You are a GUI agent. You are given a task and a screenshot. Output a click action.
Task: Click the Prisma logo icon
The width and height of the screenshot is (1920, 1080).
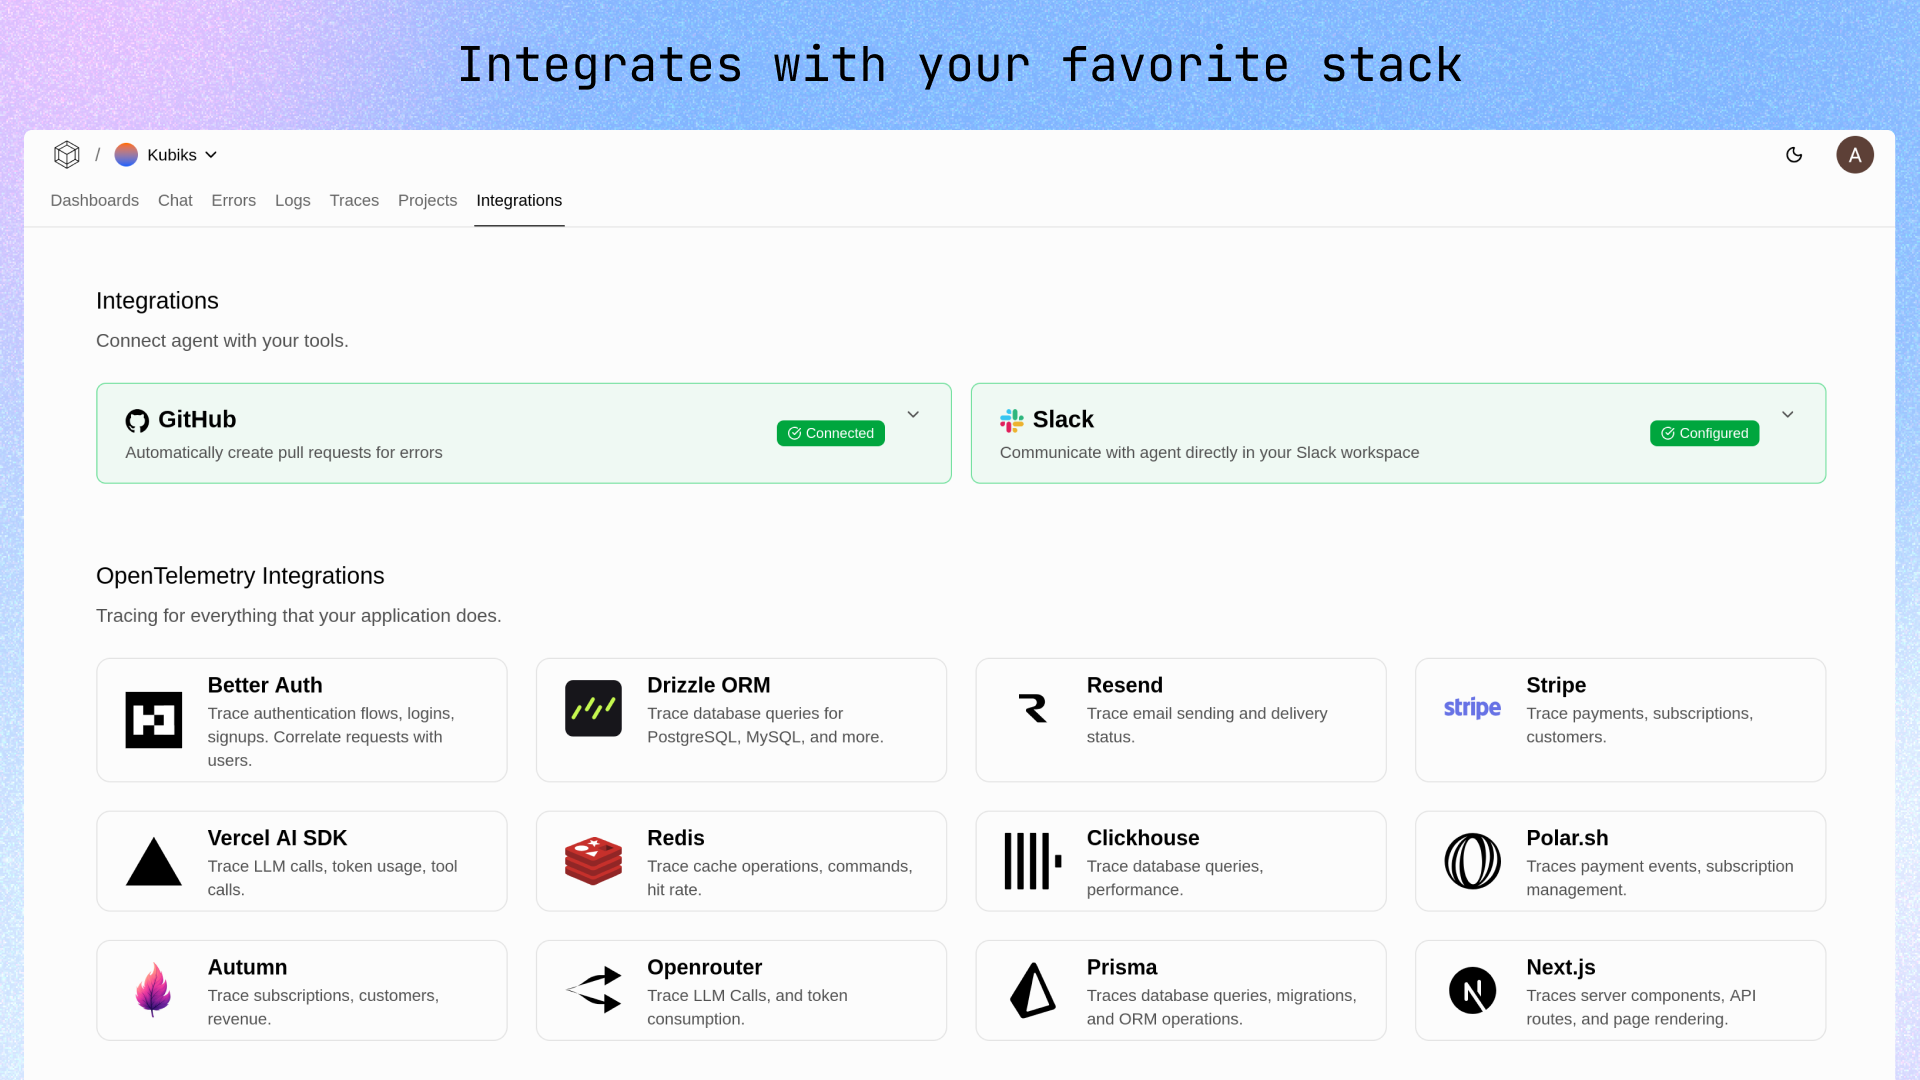coord(1032,990)
